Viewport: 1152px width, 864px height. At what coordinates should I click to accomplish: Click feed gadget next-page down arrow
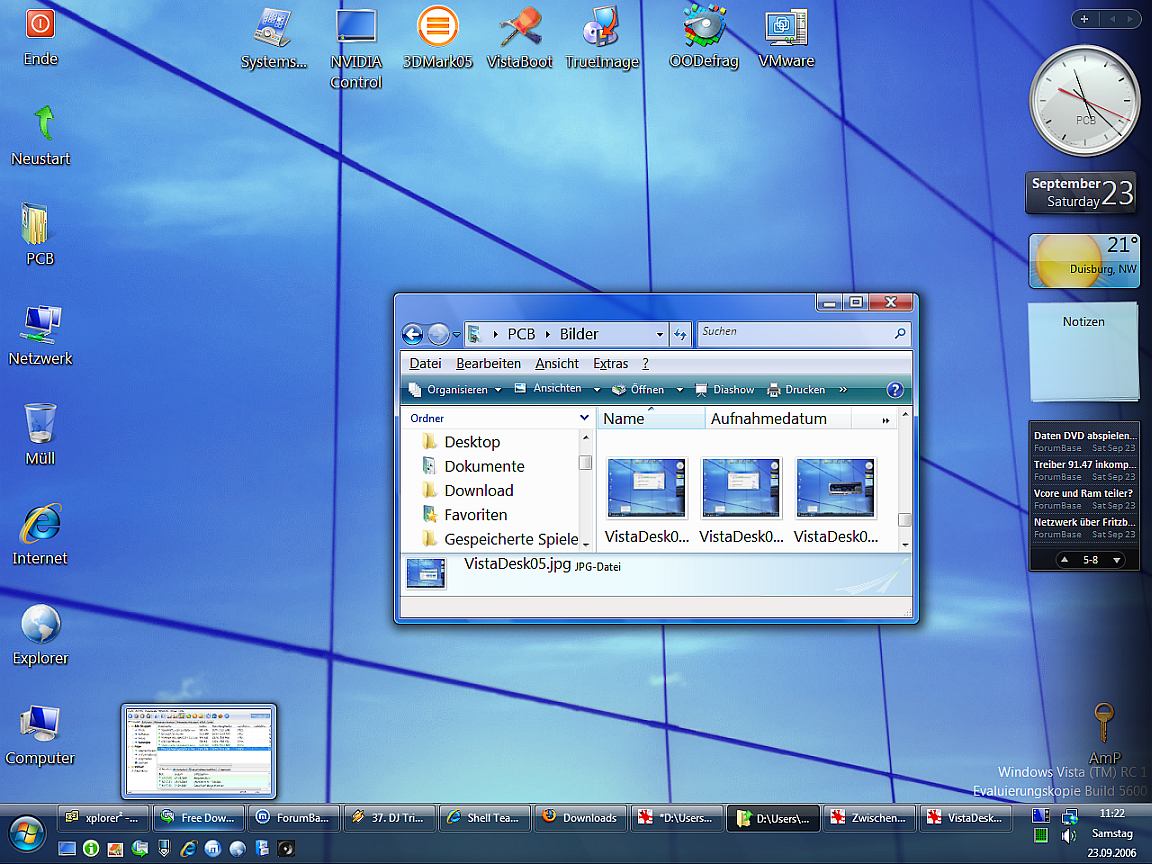click(x=1117, y=560)
